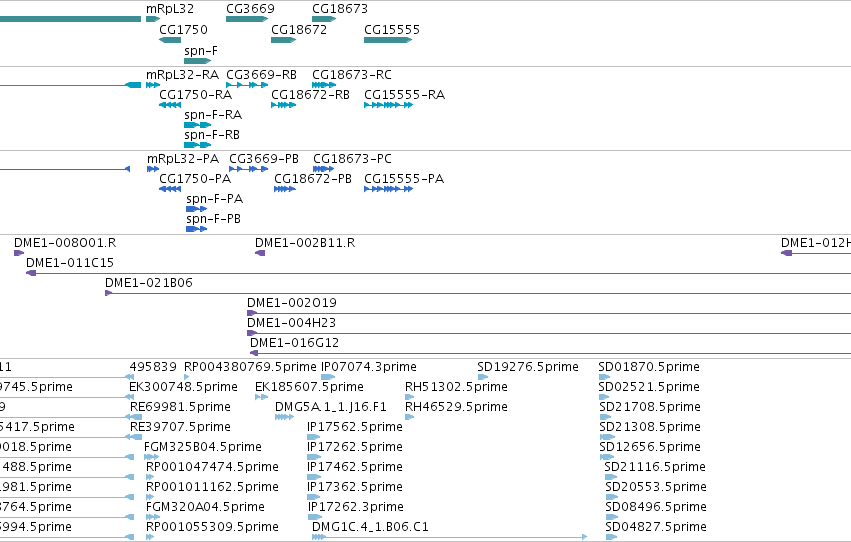
Task: Select the RH51302.5prime EST
Action: pyautogui.click(x=410, y=397)
